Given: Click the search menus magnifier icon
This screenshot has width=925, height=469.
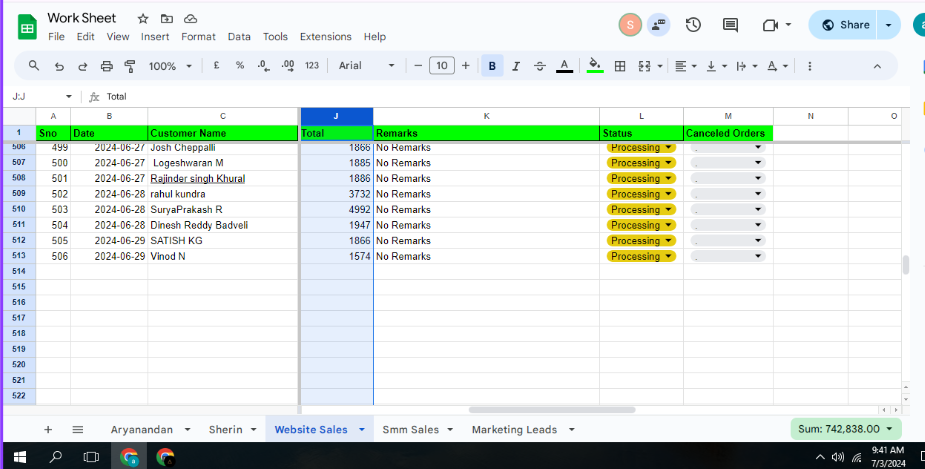Looking at the screenshot, I should tap(34, 66).
